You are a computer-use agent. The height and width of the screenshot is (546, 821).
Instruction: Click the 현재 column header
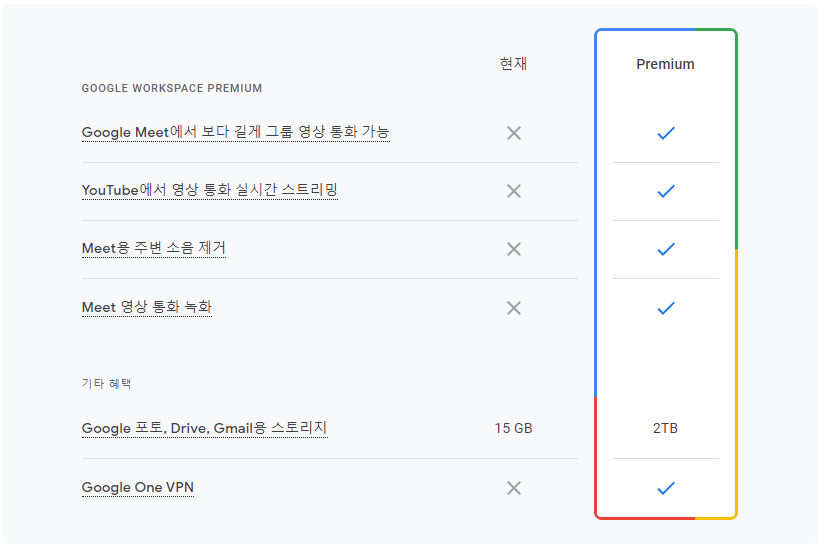(513, 63)
